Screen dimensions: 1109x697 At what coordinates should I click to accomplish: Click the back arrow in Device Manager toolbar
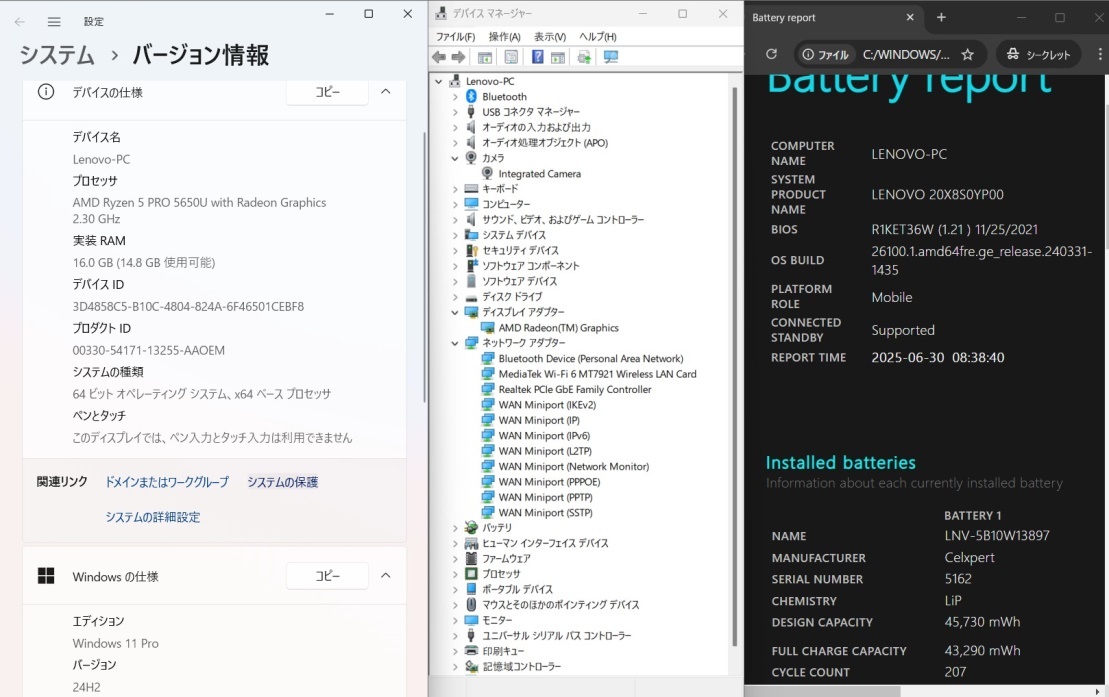click(439, 57)
